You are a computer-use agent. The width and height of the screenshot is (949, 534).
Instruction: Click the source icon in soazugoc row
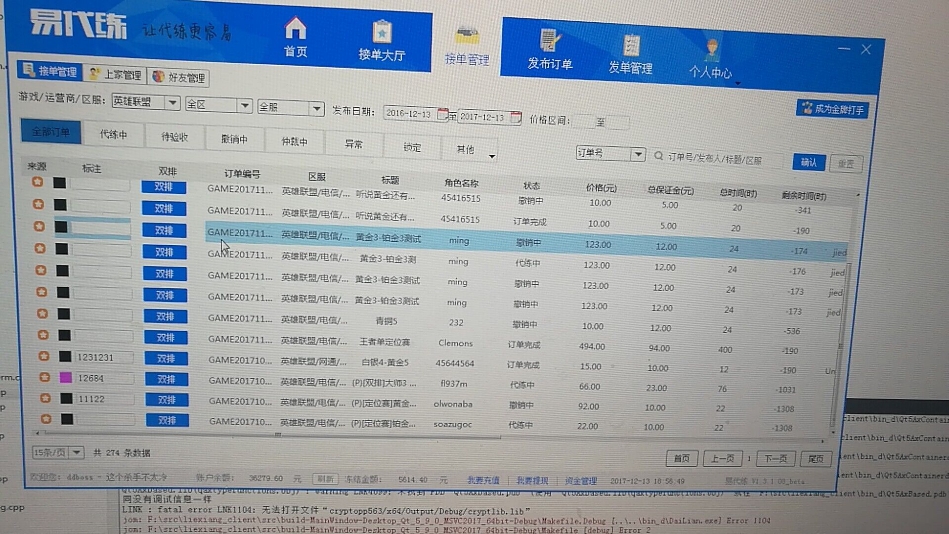point(46,418)
